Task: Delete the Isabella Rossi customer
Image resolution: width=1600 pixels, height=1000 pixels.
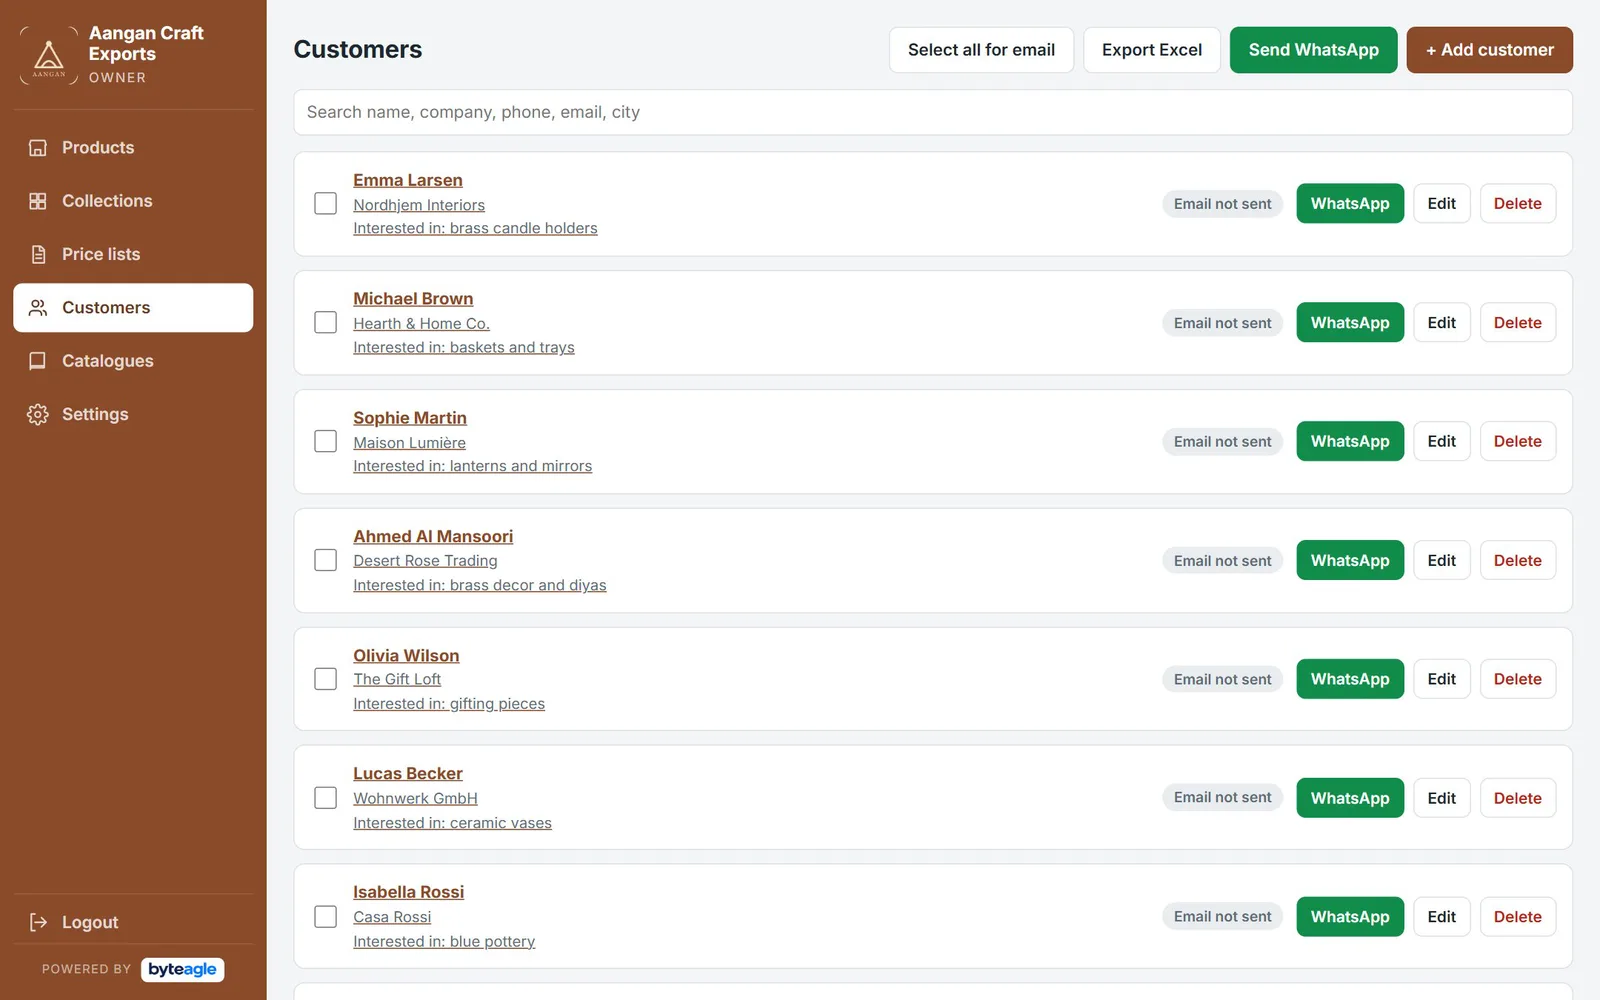Action: (x=1517, y=917)
